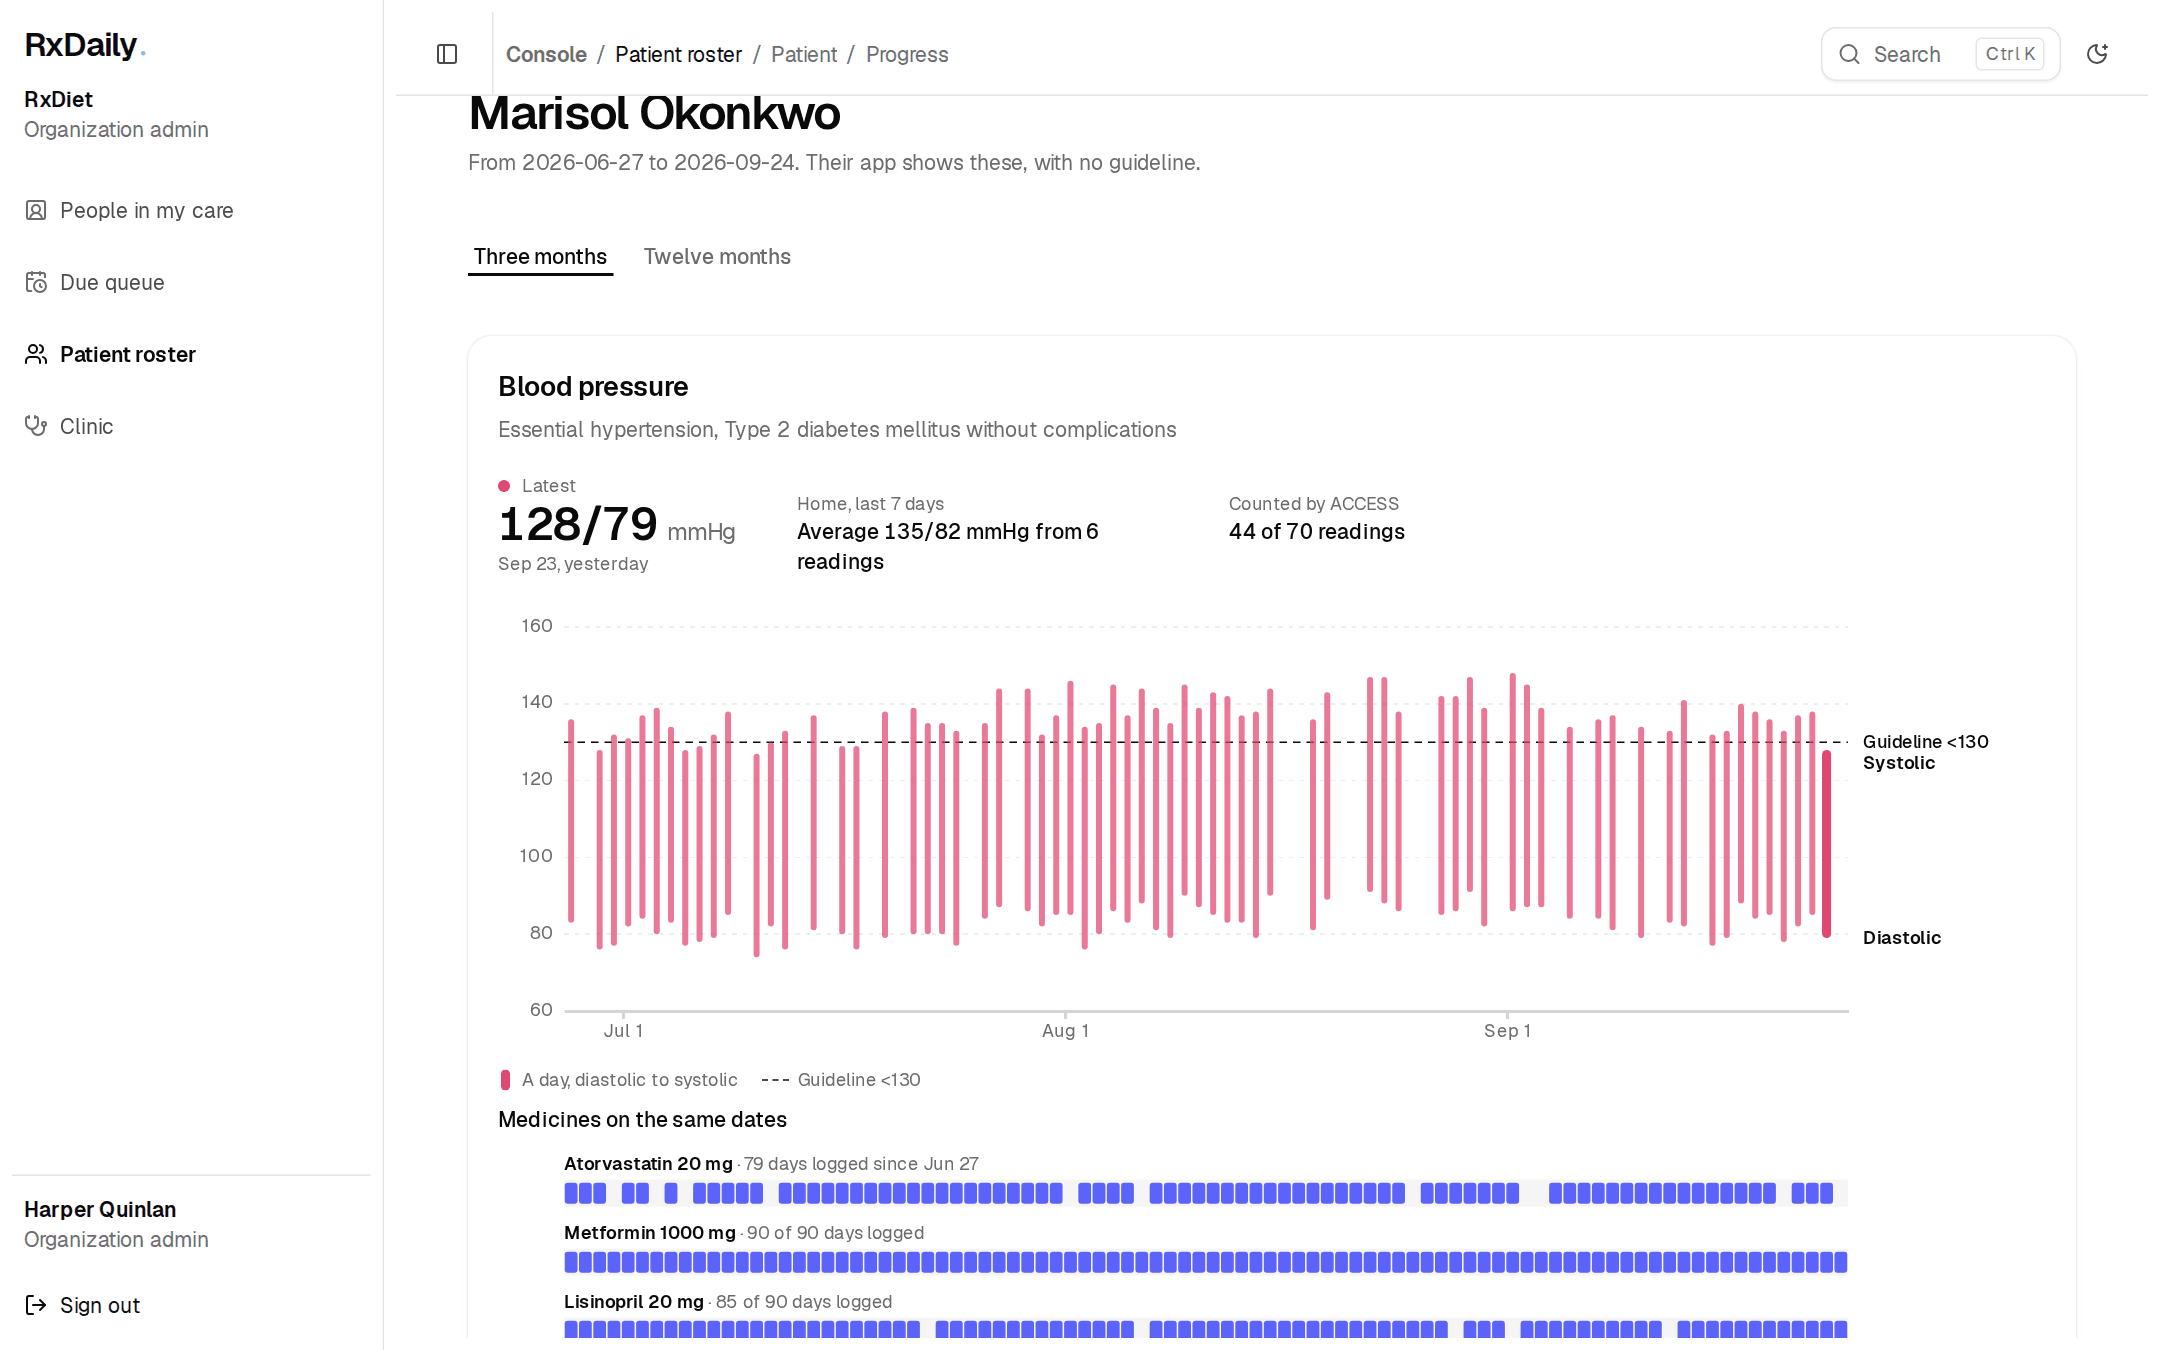
Task: Click the dashed Guideline <130 legend
Action: point(841,1080)
